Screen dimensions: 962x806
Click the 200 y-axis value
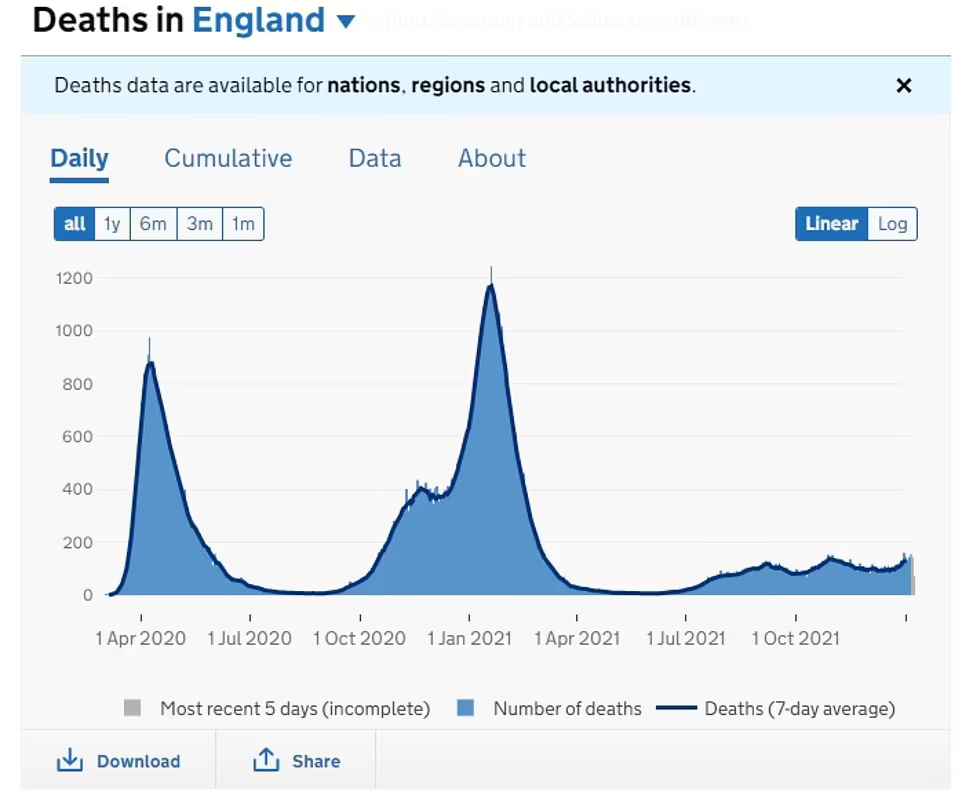point(77,543)
